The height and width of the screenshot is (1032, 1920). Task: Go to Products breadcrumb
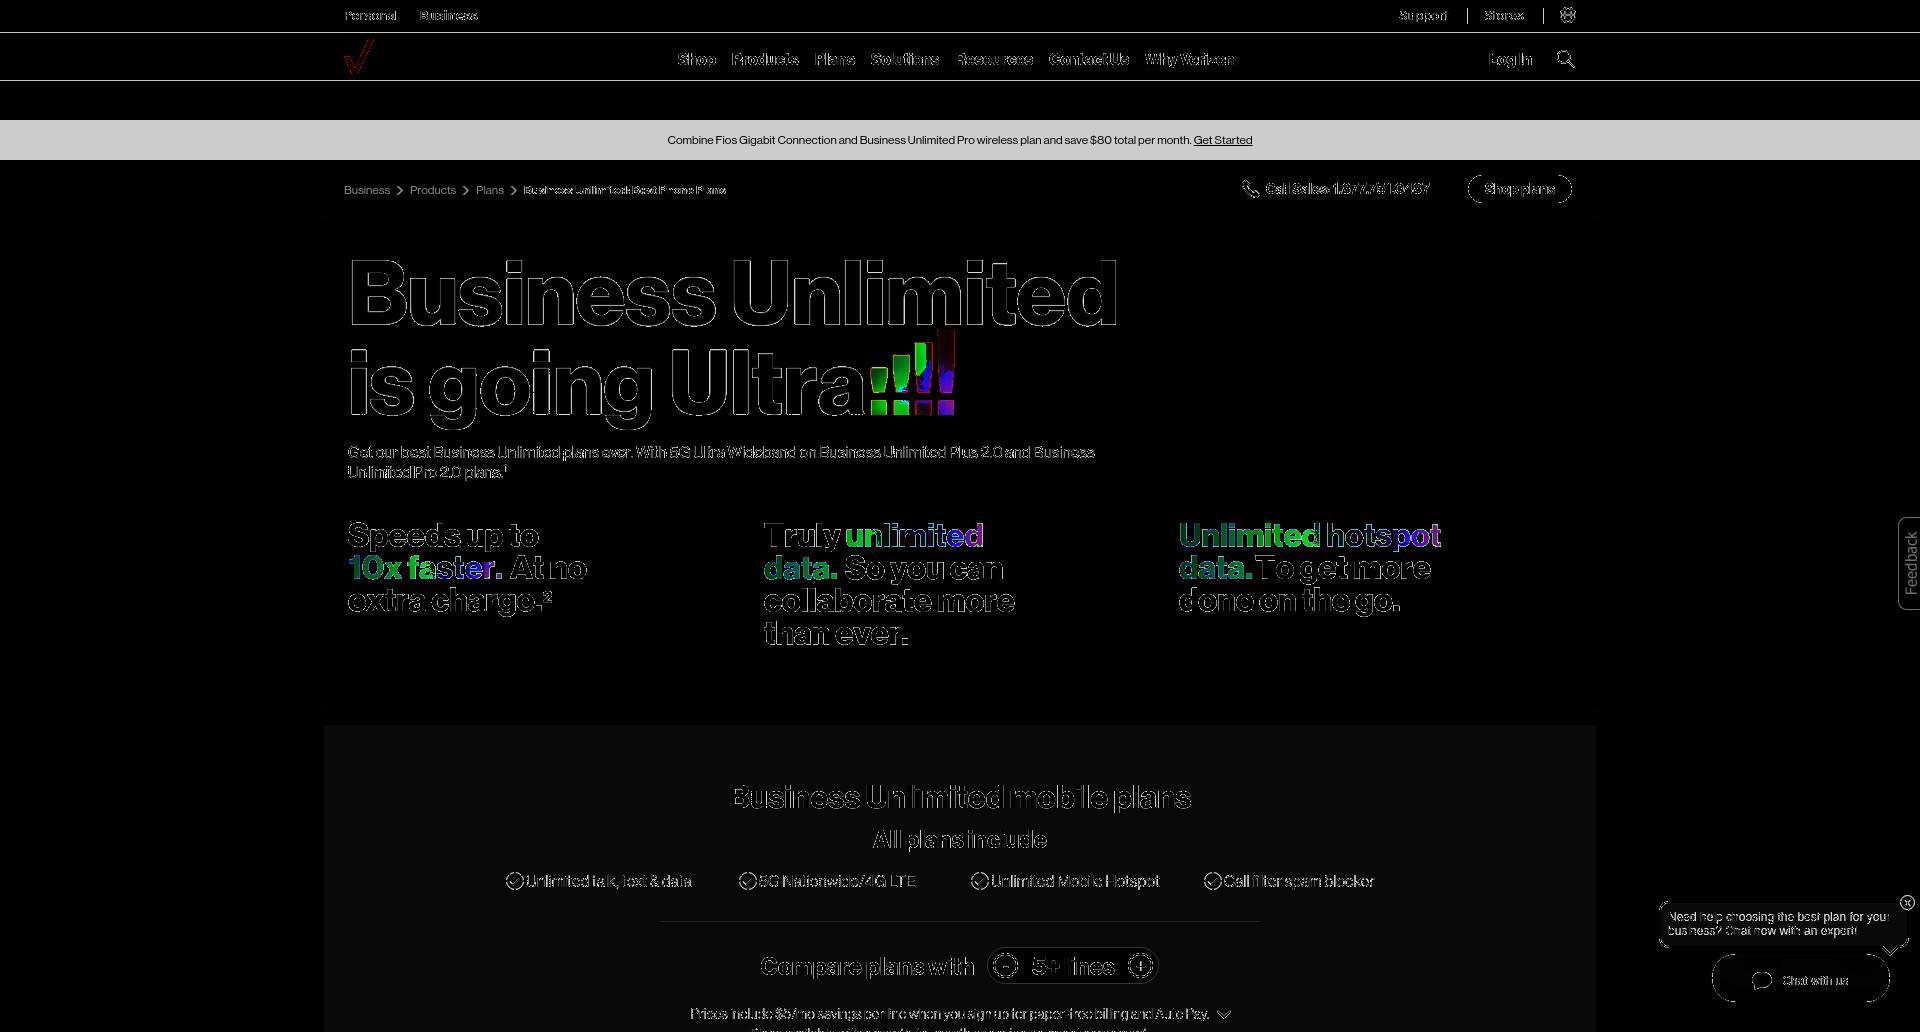point(433,190)
